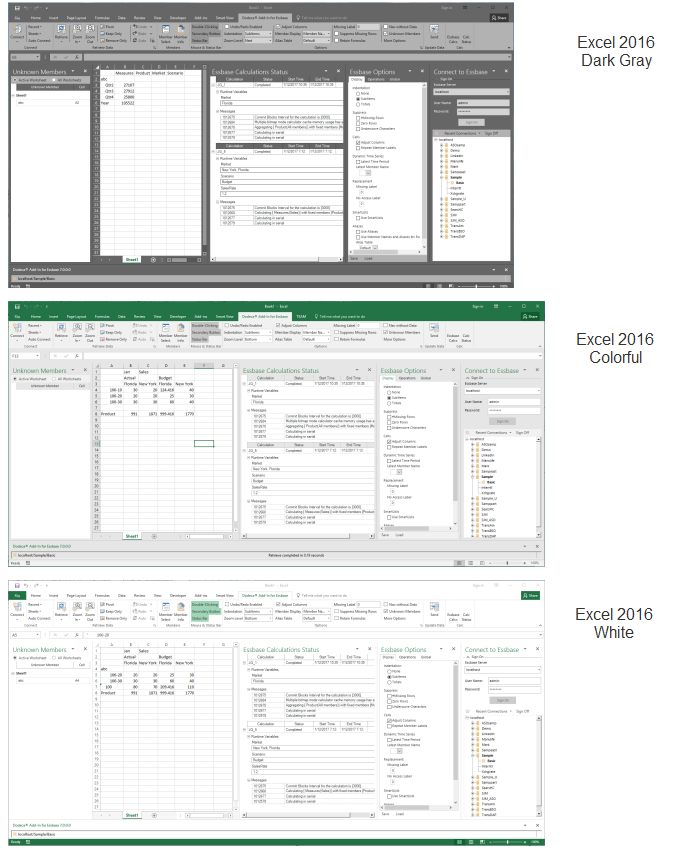
Task: Open Global tab in Colorful Essbase Options
Action: (426, 378)
